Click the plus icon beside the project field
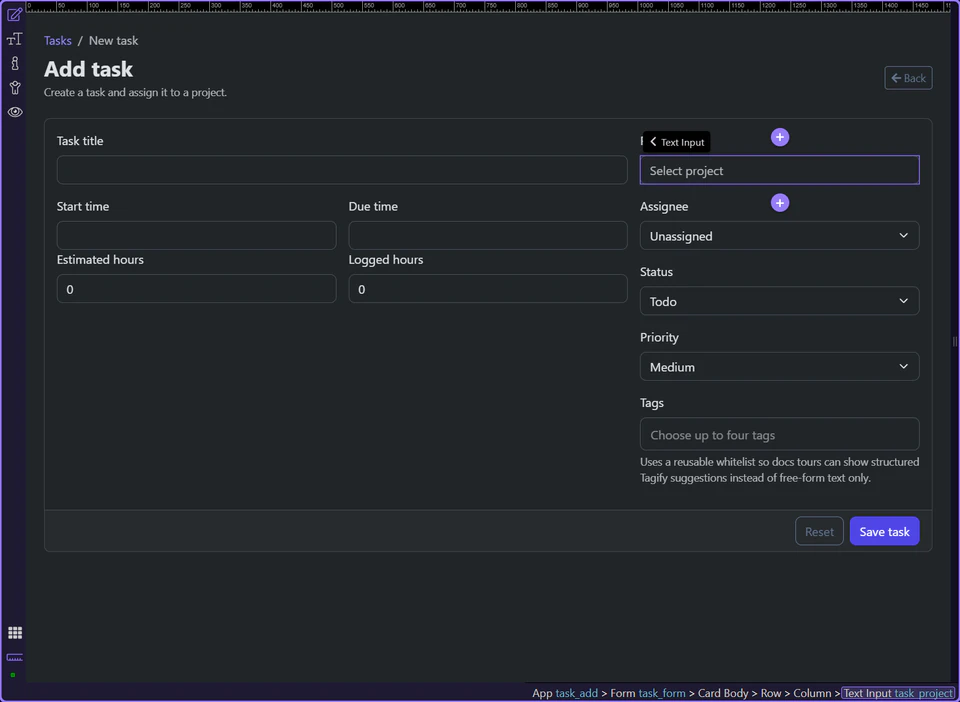The image size is (960, 702). (779, 137)
